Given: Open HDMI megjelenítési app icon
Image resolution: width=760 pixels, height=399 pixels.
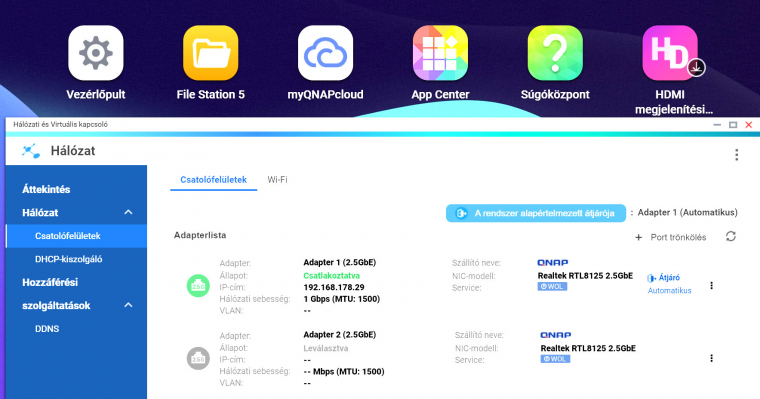Looking at the screenshot, I should (x=670, y=53).
